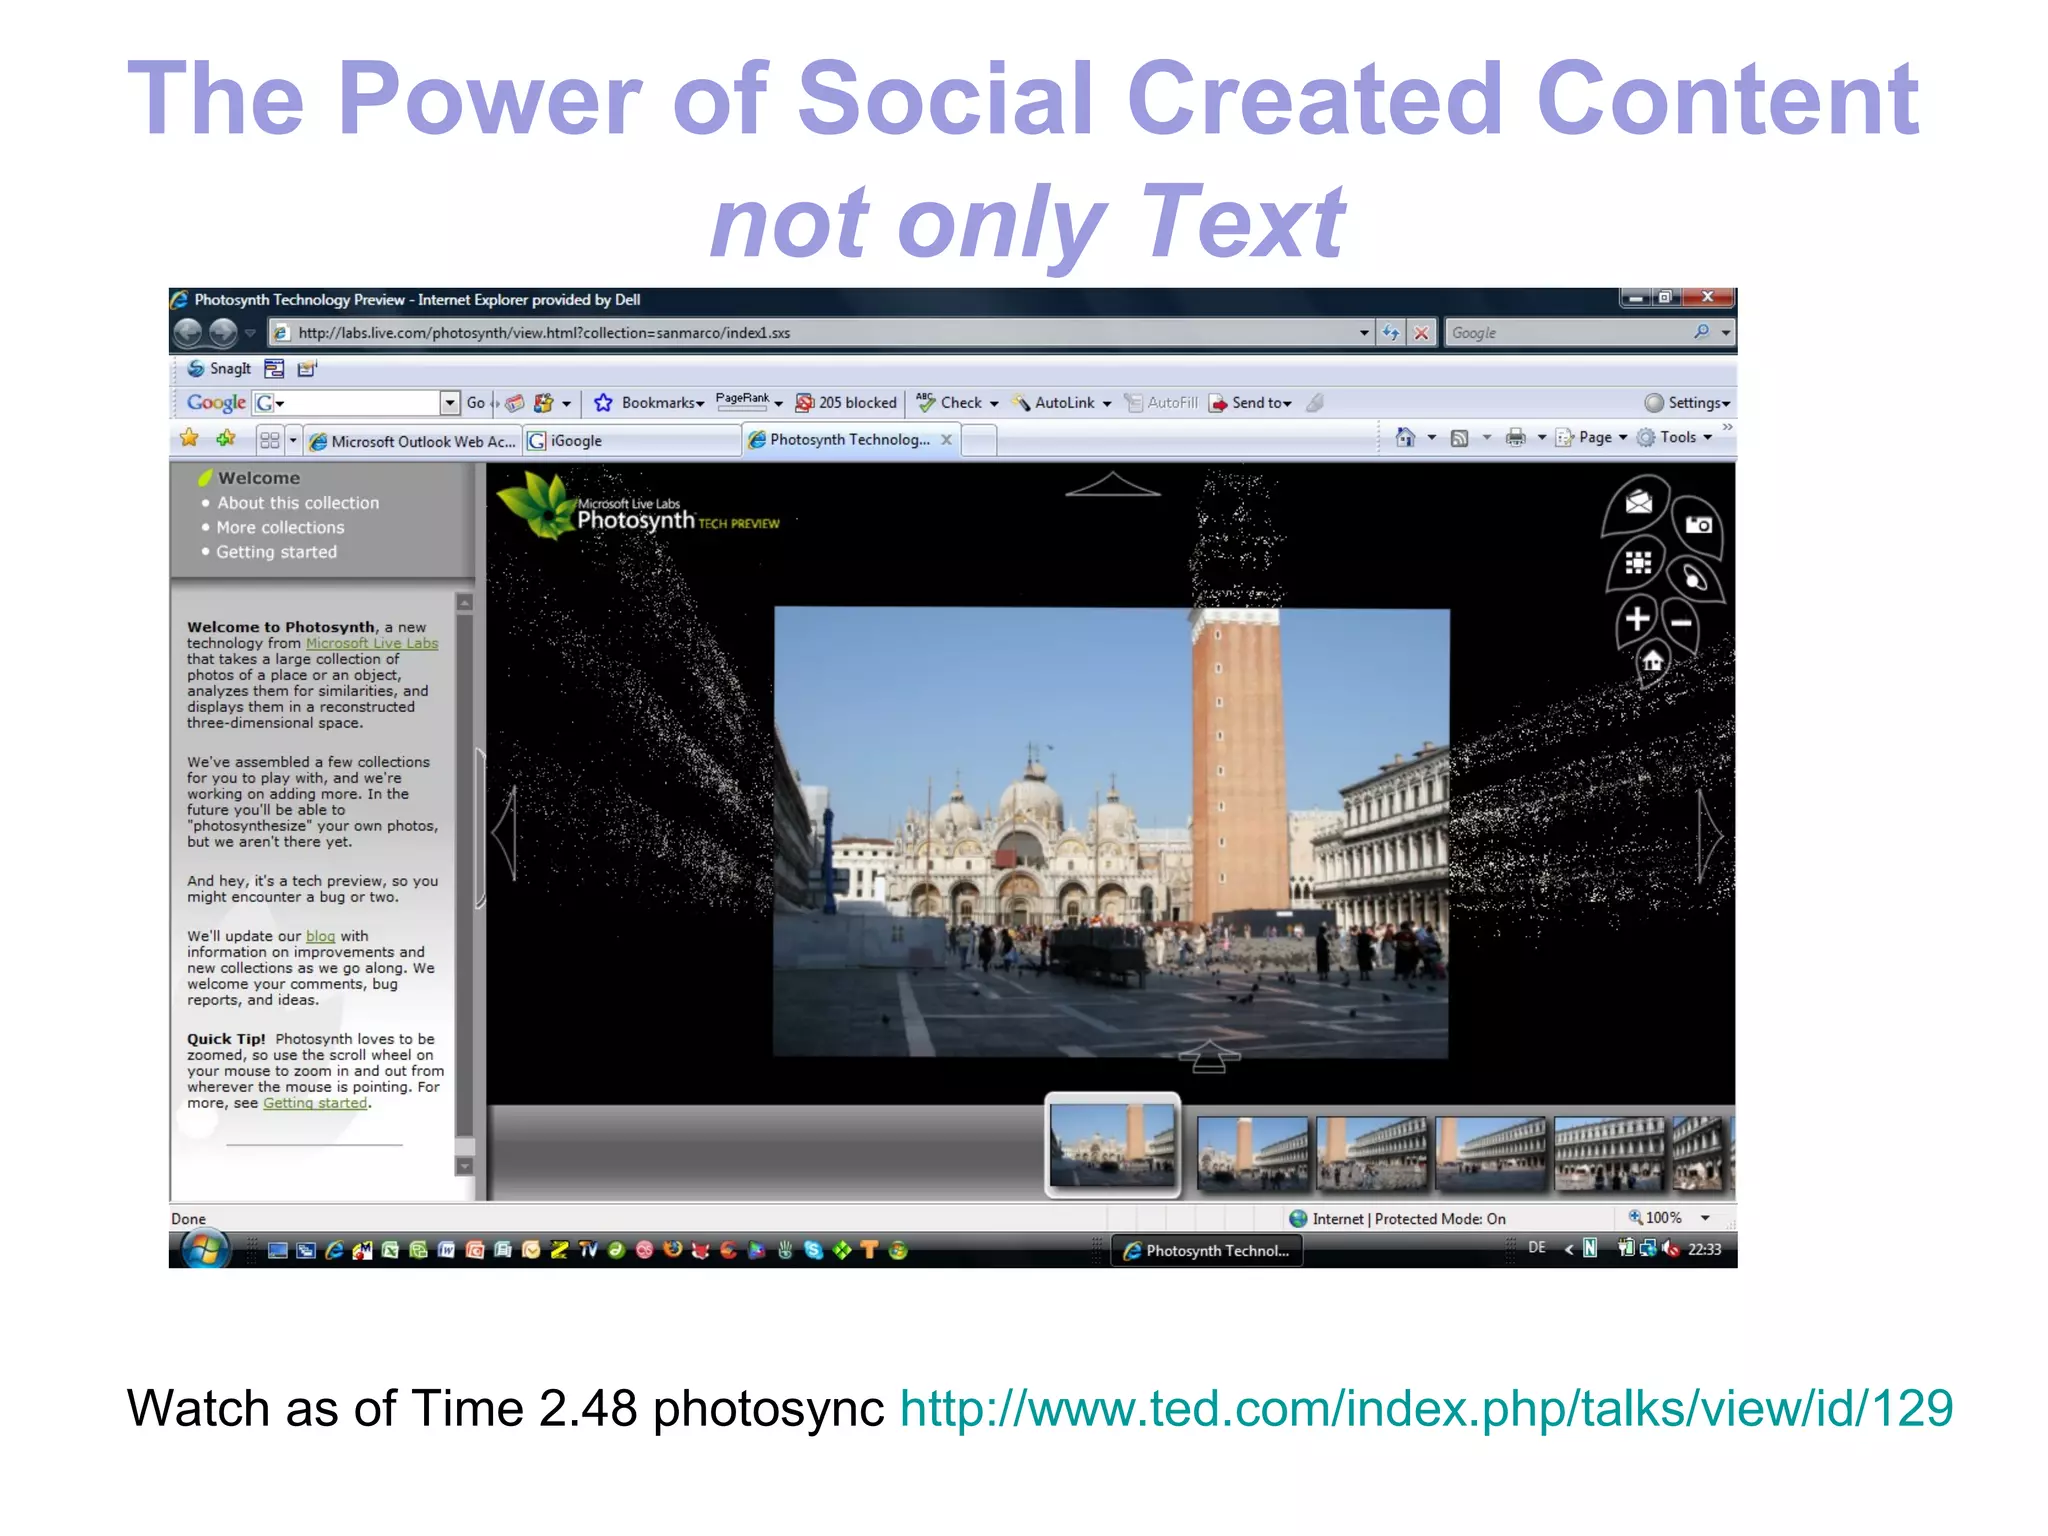Click the Quick Tabs icon

[x=269, y=440]
